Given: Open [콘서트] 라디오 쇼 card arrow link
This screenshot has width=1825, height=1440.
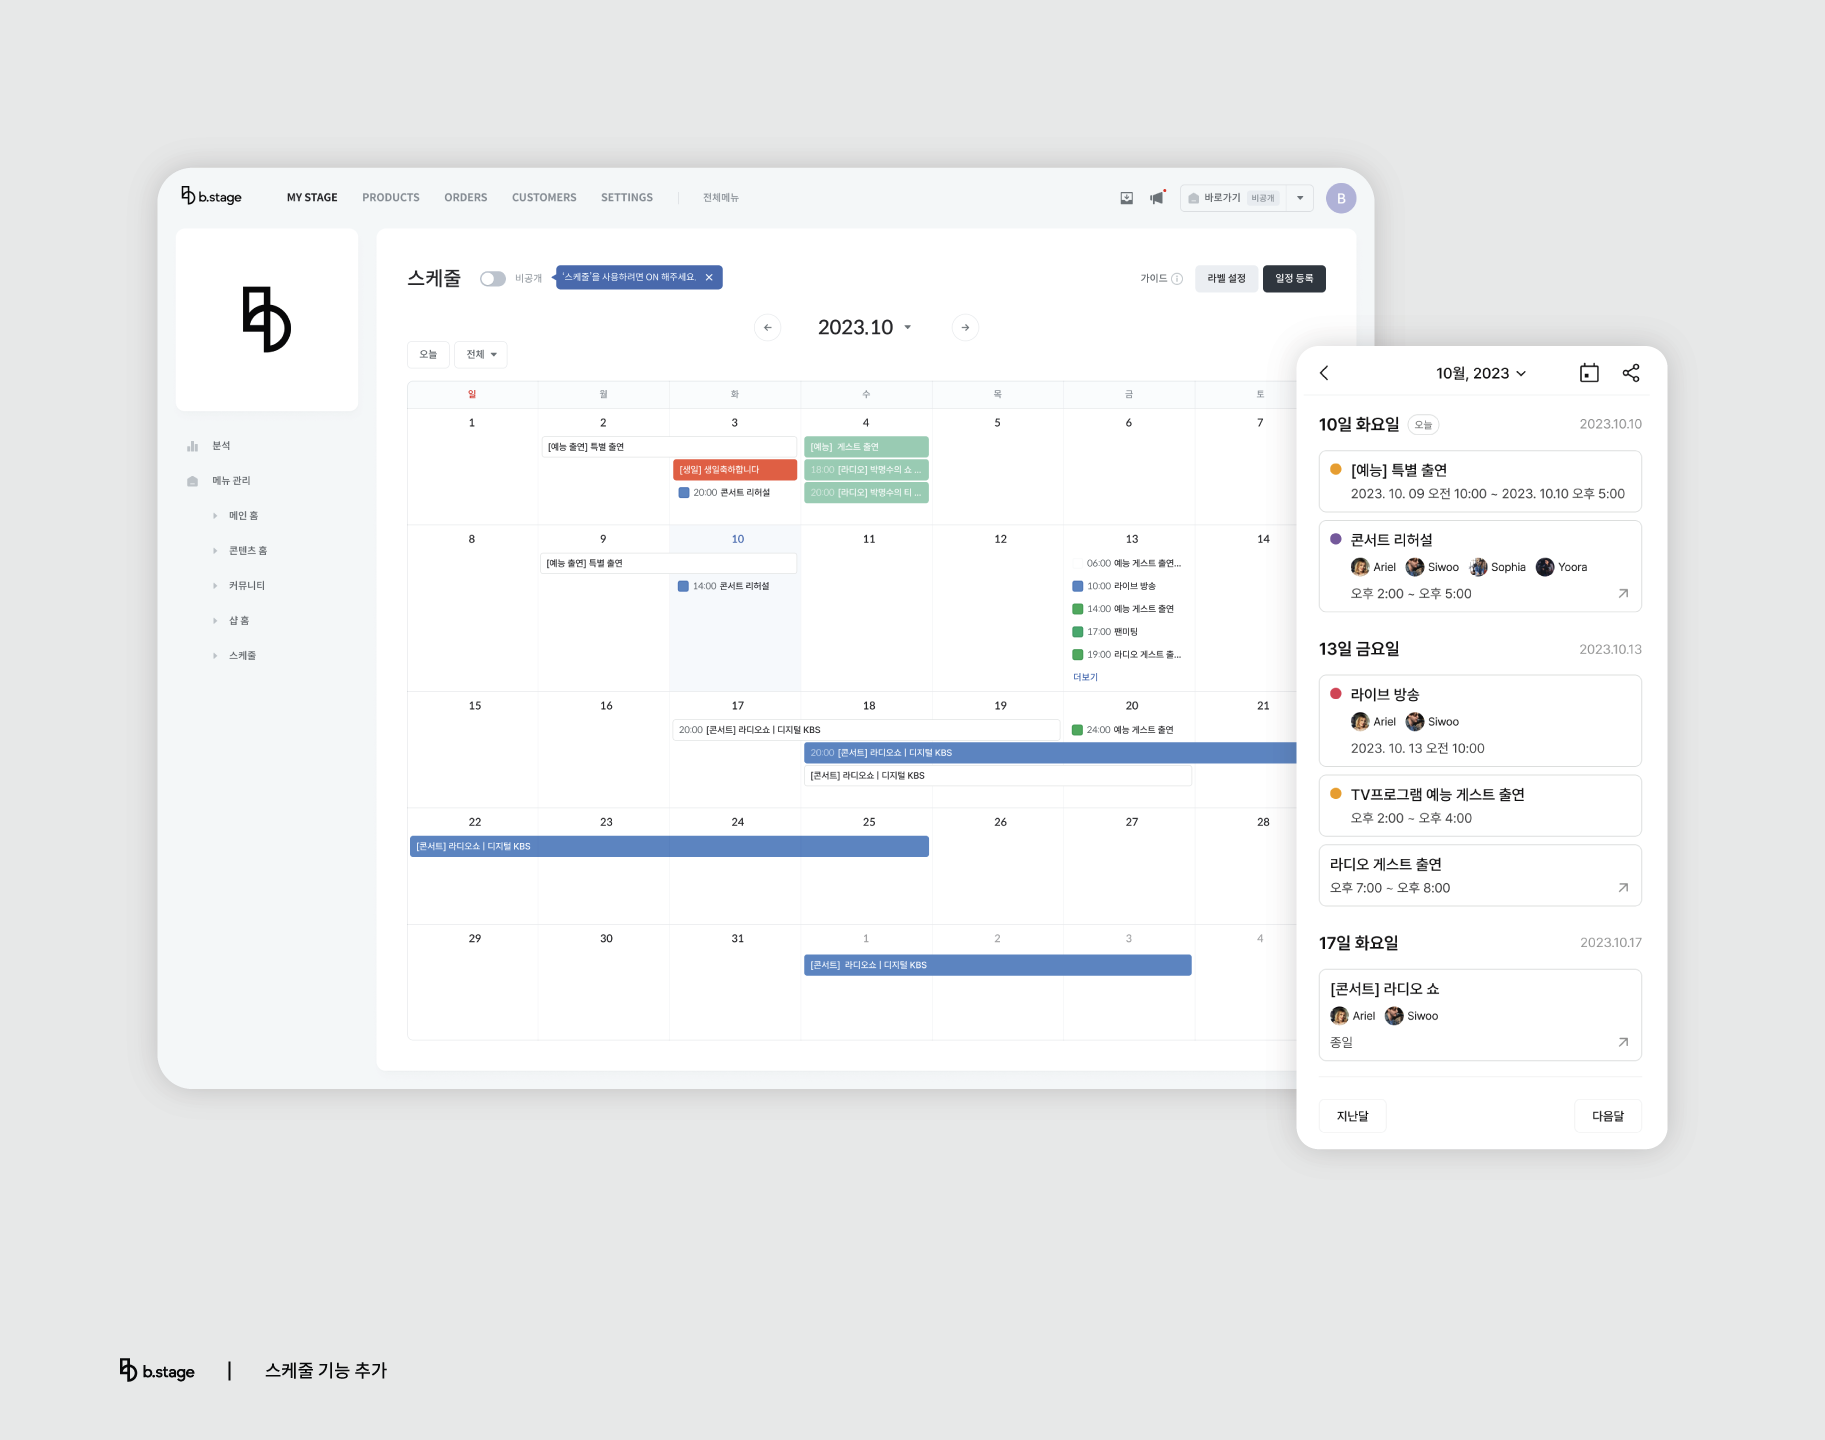Looking at the screenshot, I should 1623,1042.
